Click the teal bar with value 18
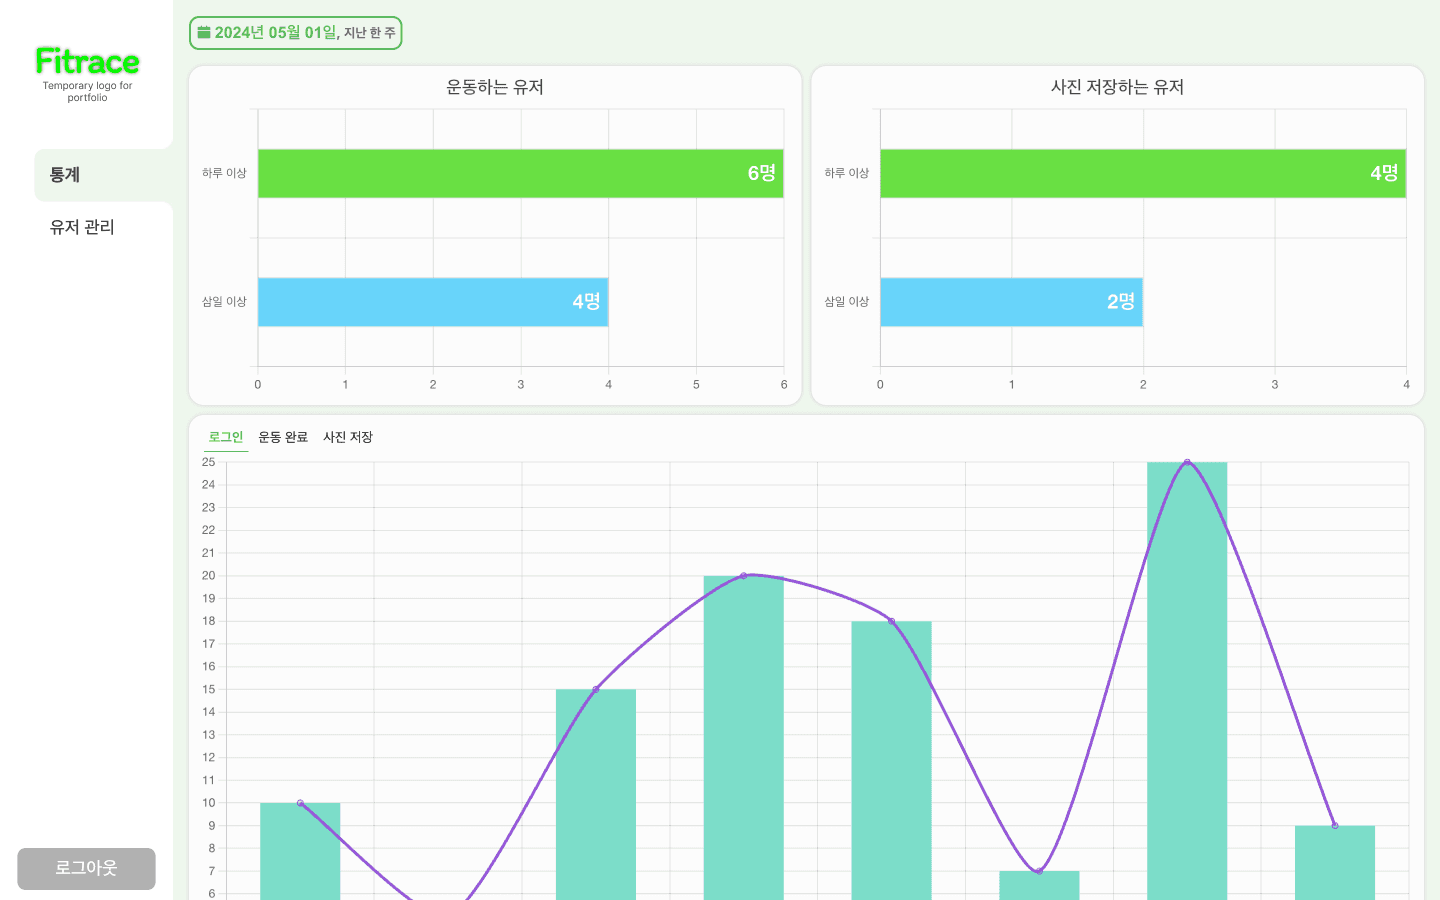 click(x=891, y=760)
